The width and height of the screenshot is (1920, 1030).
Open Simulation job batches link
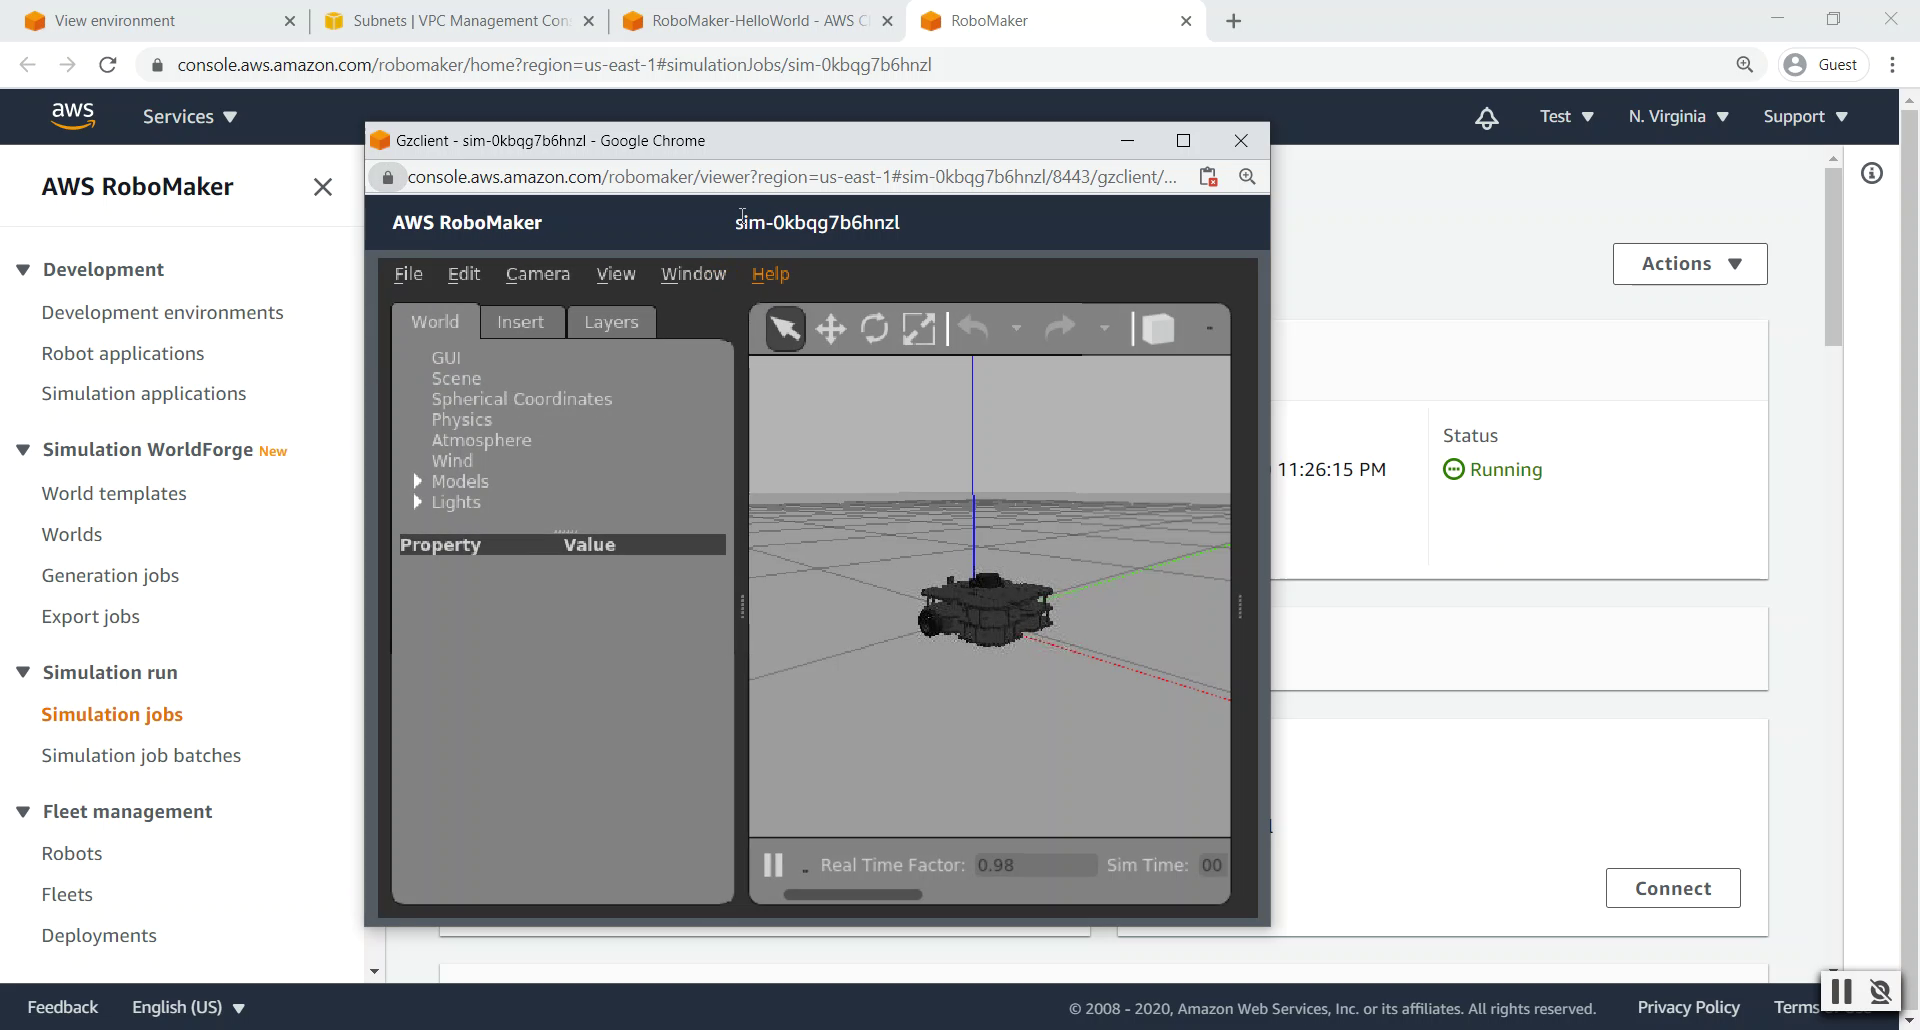tap(141, 756)
